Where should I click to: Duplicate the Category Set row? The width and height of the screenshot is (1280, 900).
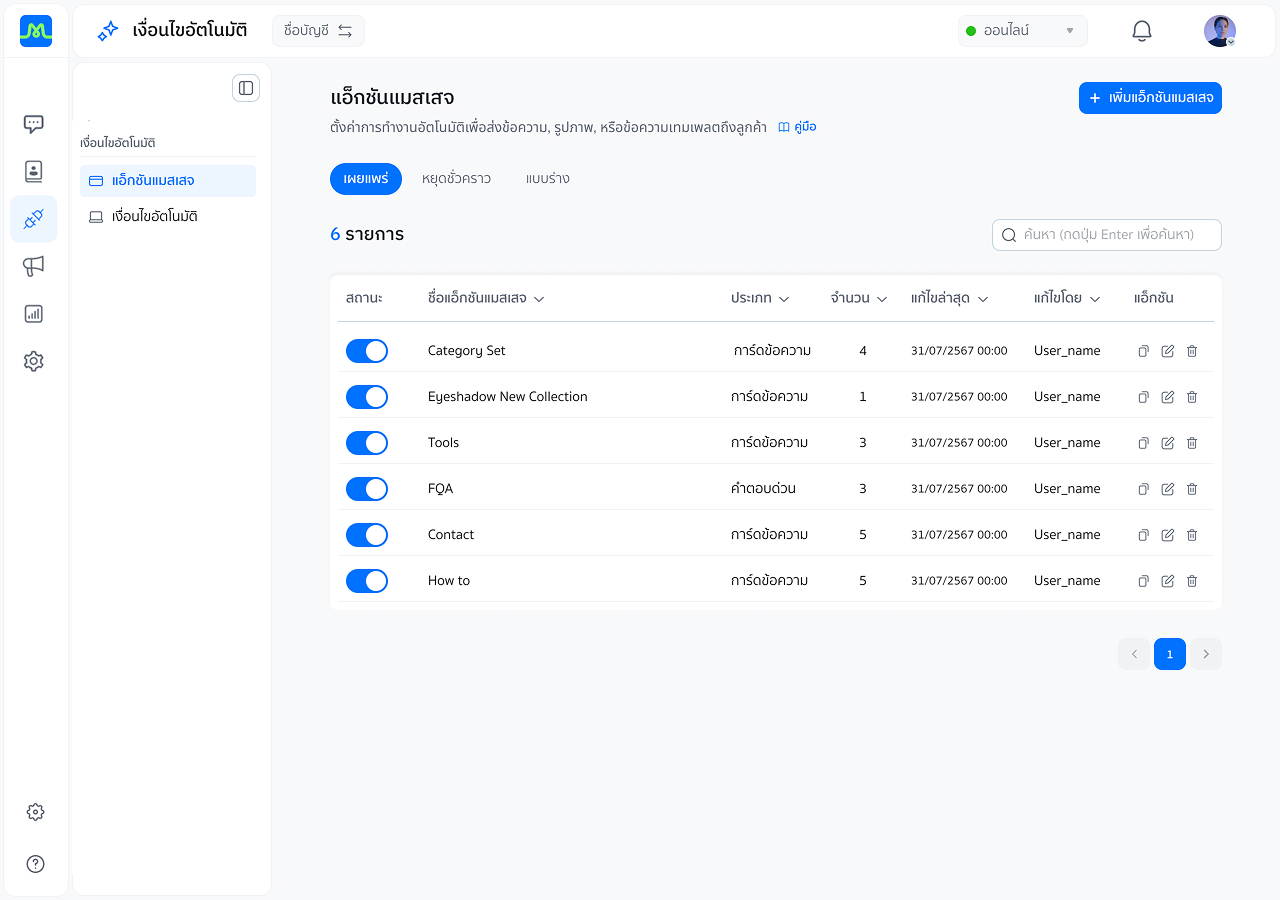1144,351
